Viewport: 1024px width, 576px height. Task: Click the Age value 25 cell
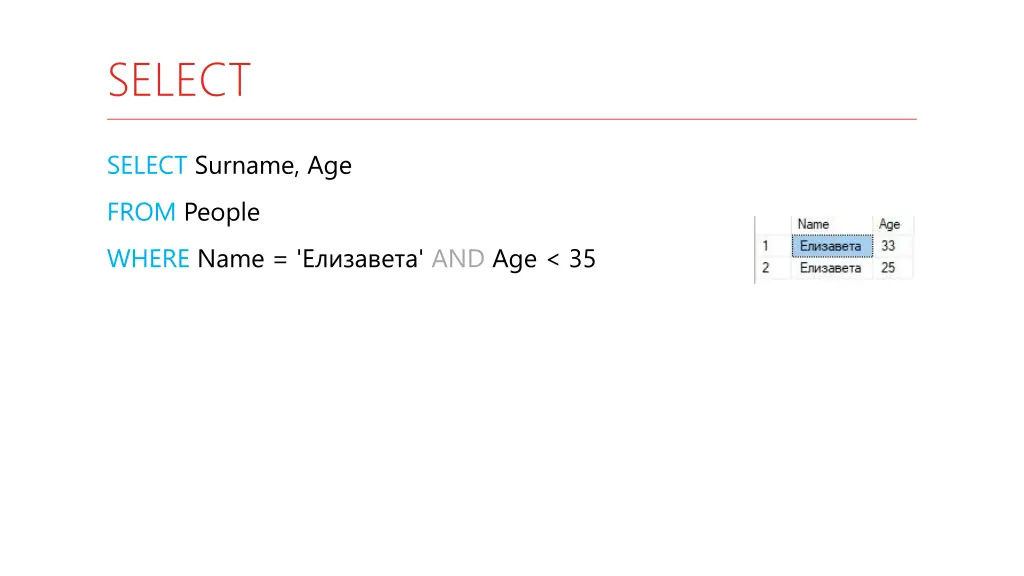(892, 268)
